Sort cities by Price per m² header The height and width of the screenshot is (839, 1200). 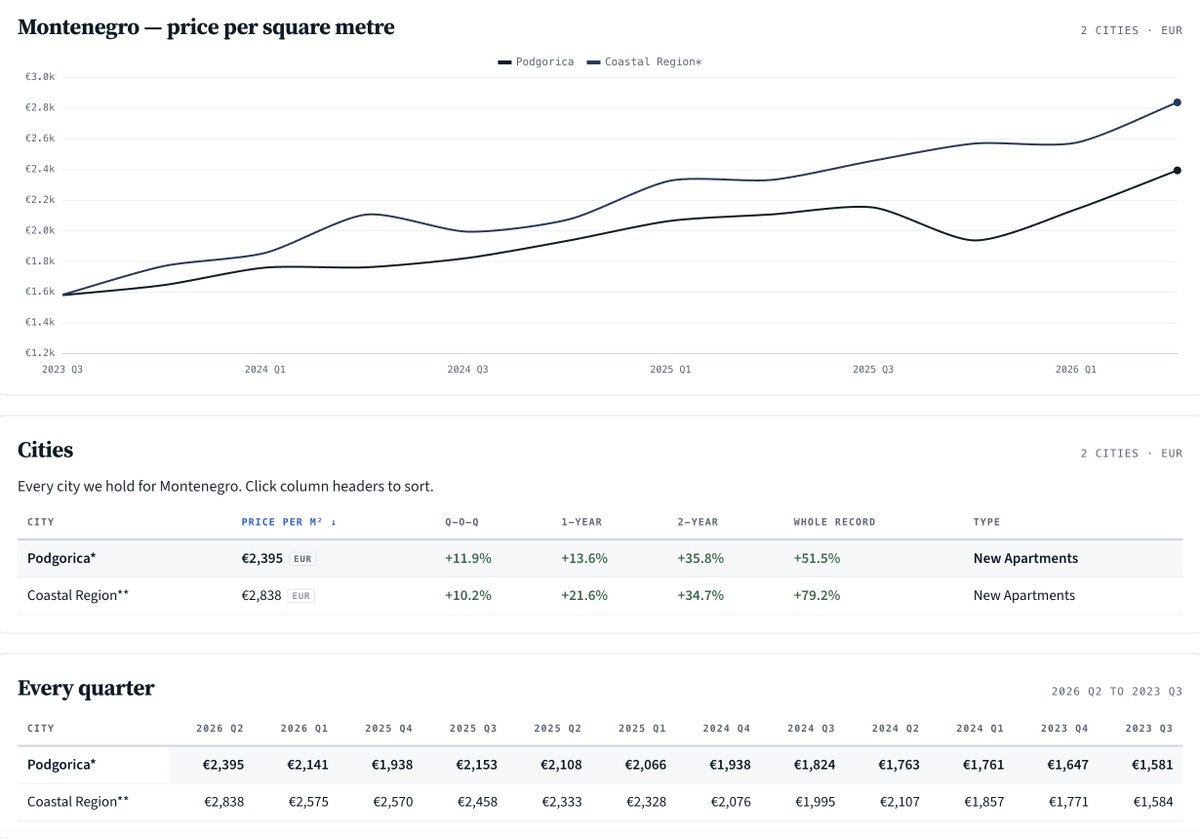[289, 522]
